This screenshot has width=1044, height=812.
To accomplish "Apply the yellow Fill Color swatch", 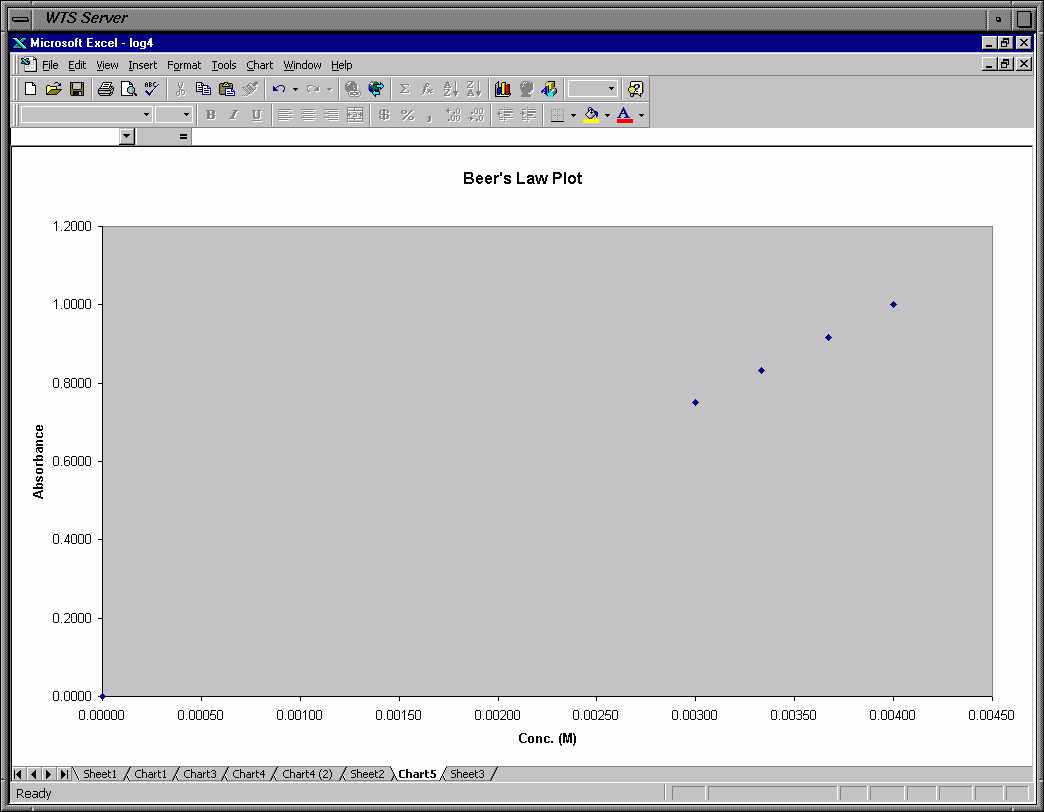I will pyautogui.click(x=591, y=115).
